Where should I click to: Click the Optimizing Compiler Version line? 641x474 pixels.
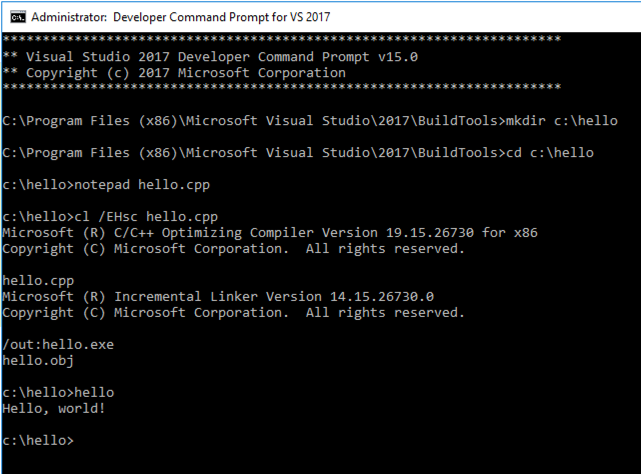270,232
